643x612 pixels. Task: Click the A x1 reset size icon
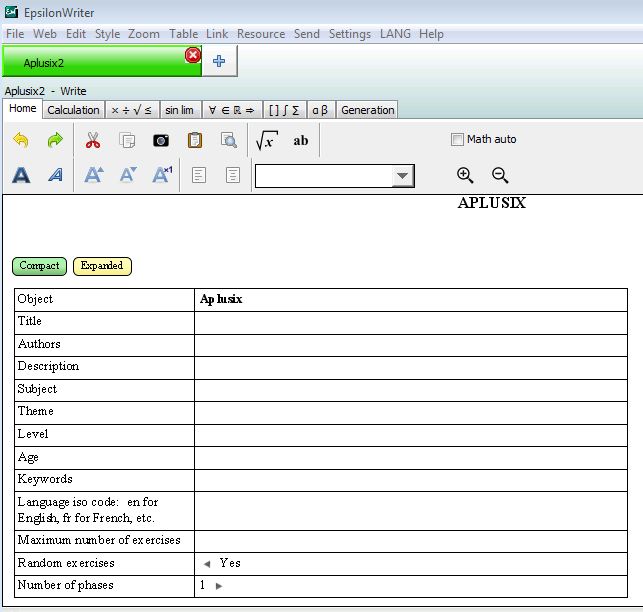(x=162, y=175)
